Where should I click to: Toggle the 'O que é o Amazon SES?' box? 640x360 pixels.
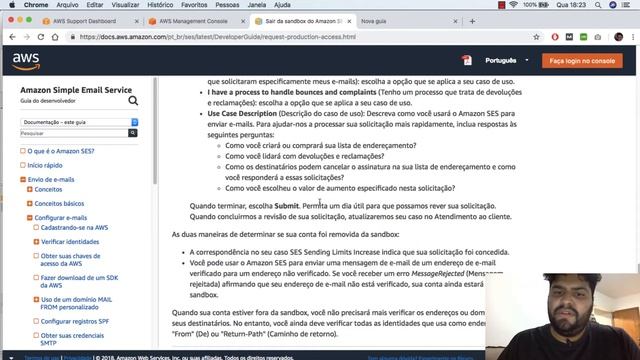point(23,151)
